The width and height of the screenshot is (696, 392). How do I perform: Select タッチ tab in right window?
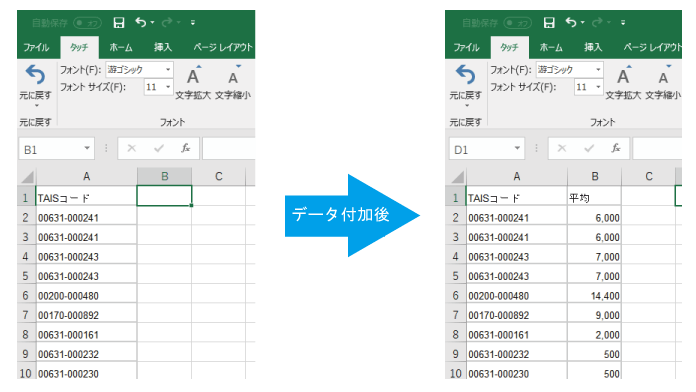click(510, 47)
